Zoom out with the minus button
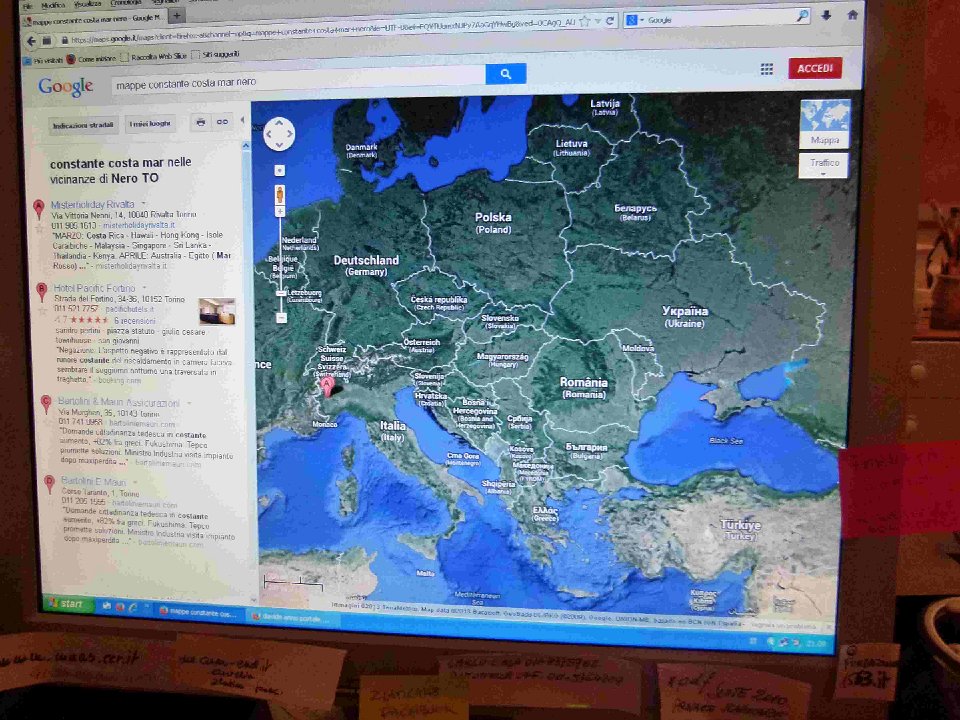This screenshot has height=720, width=960. click(x=280, y=318)
